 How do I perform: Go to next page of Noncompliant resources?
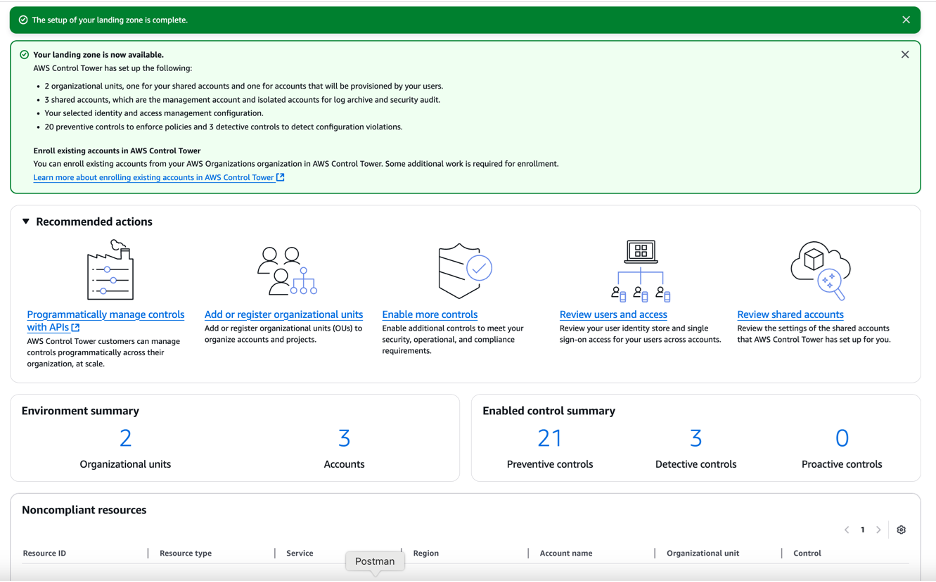(x=878, y=529)
